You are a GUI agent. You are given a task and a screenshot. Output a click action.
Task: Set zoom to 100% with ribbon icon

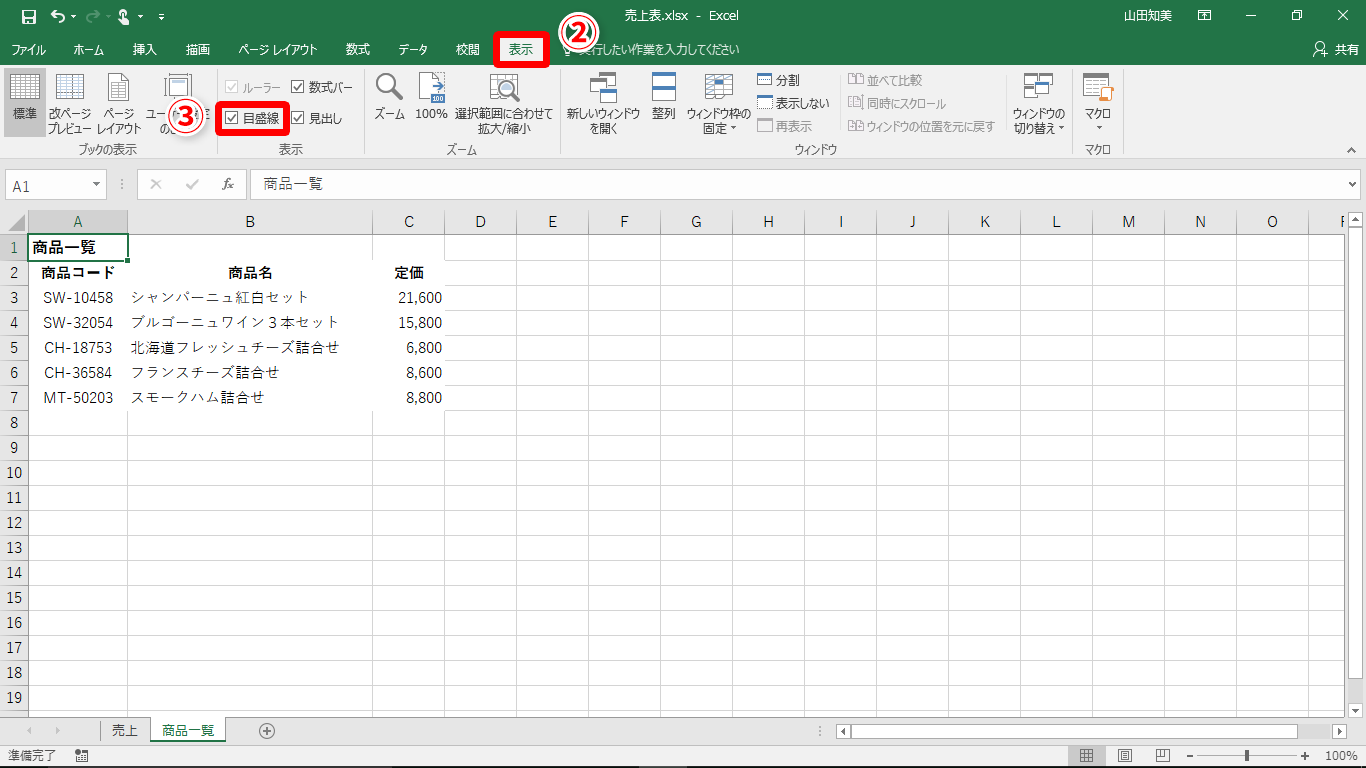tap(431, 98)
